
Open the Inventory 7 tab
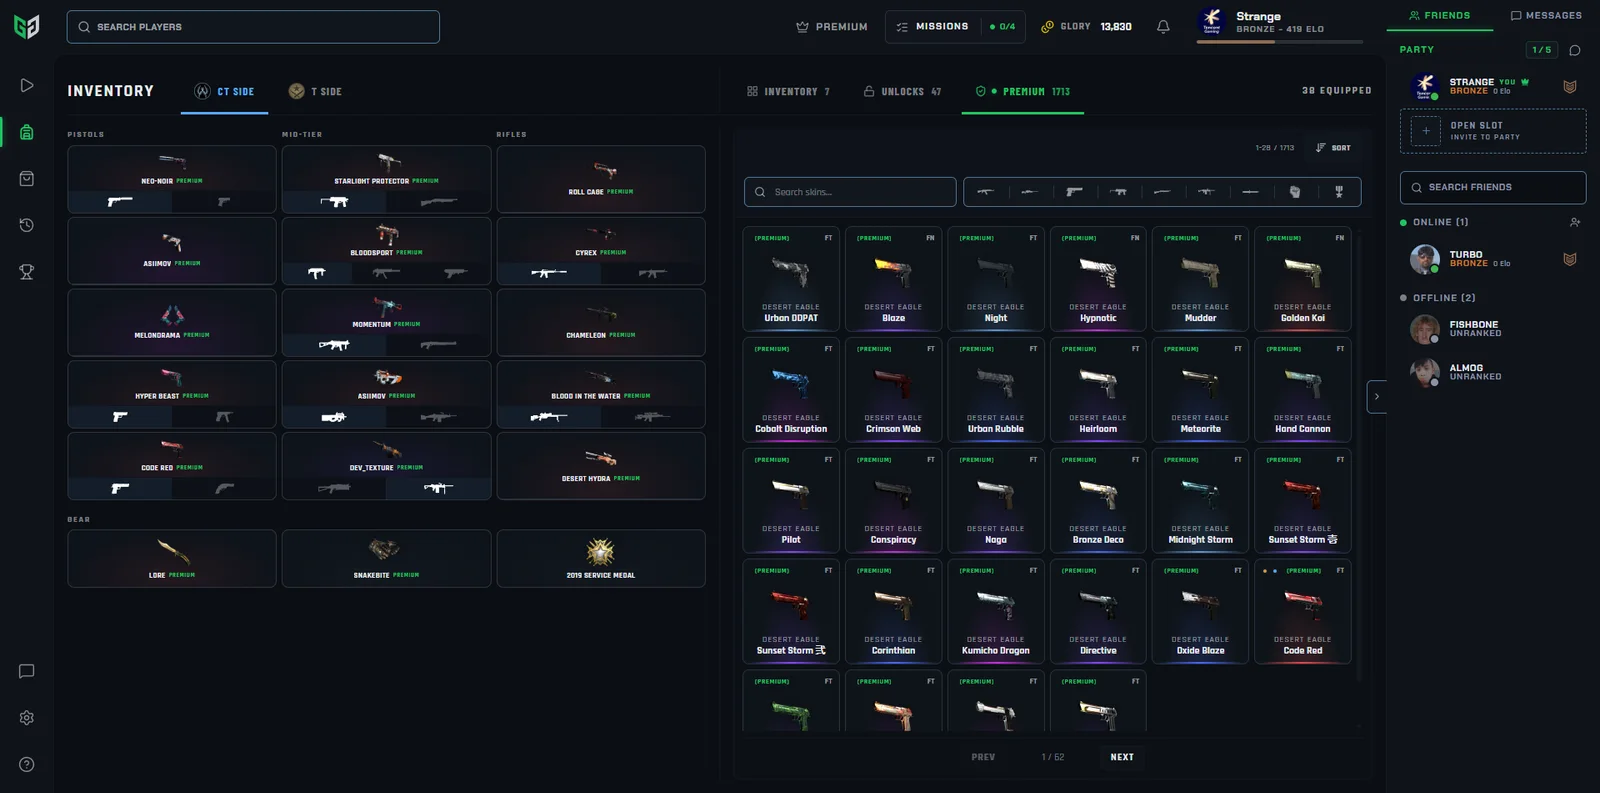pyautogui.click(x=788, y=91)
